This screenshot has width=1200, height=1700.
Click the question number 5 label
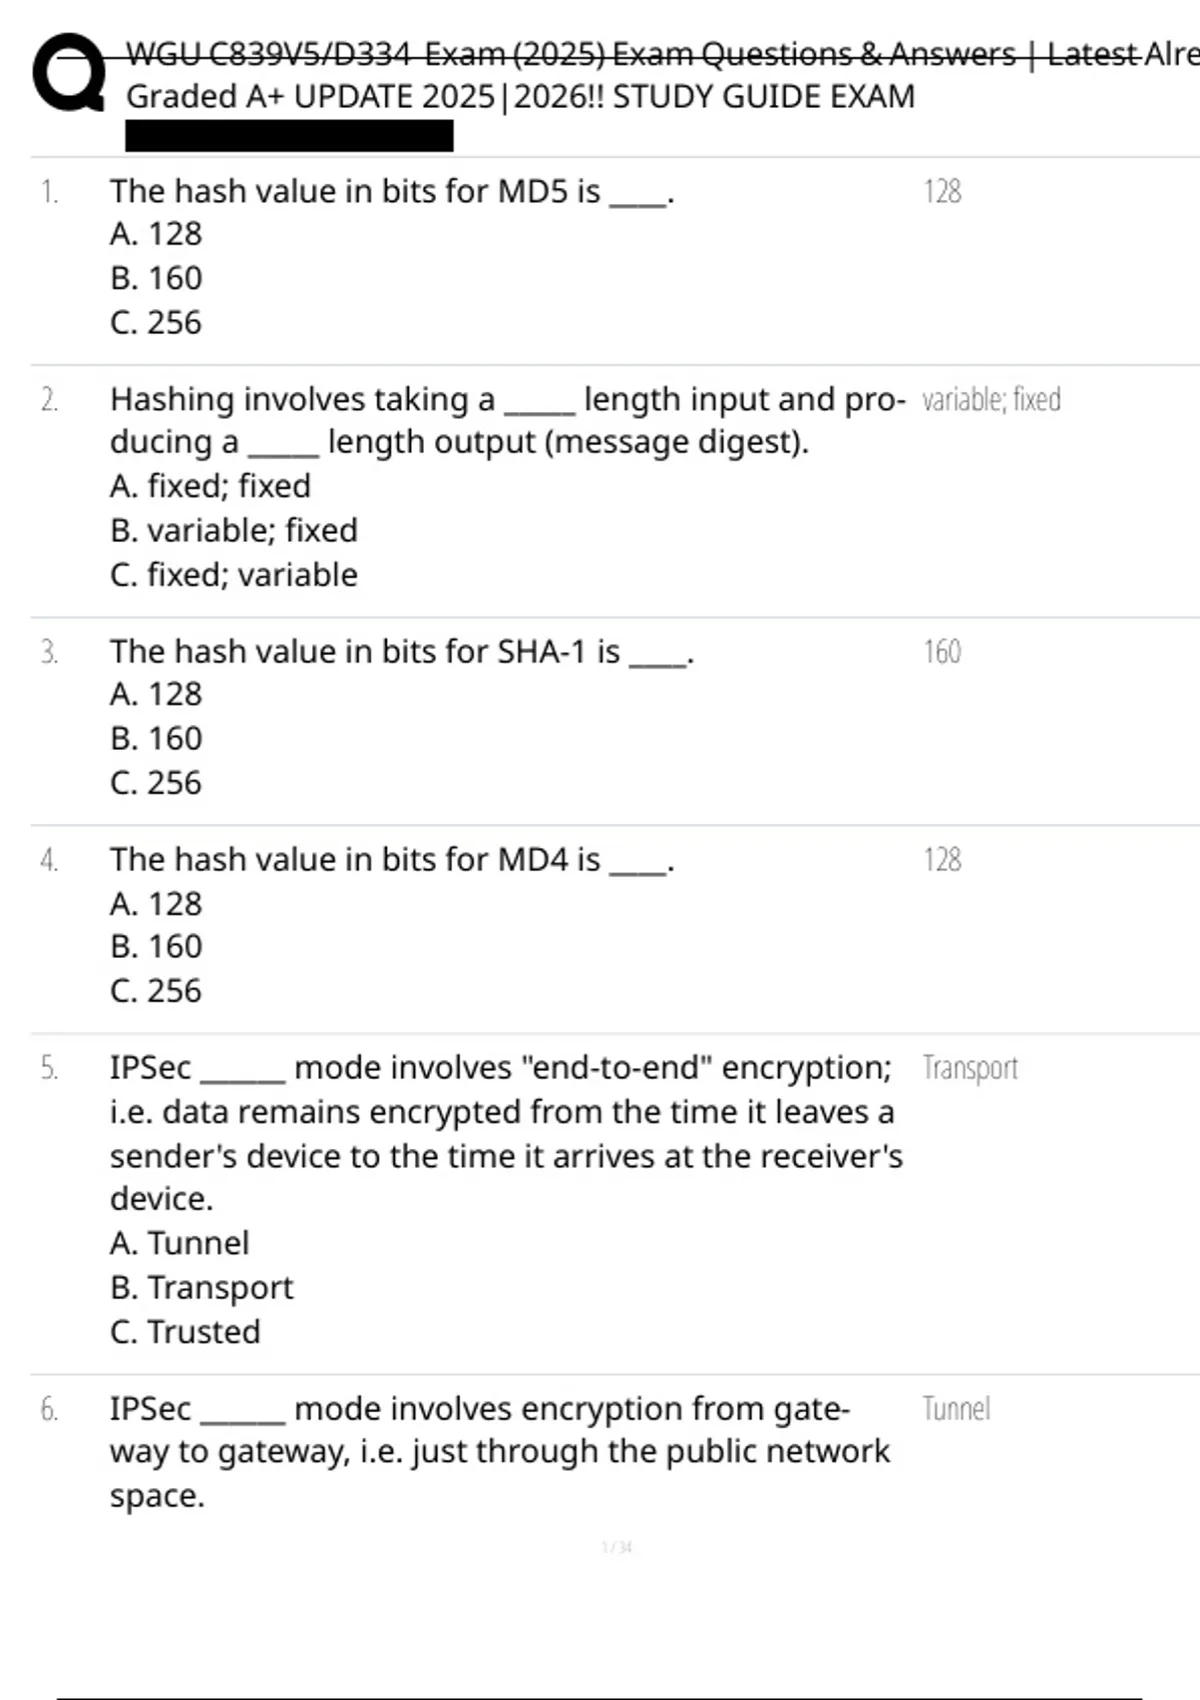pos(49,1068)
